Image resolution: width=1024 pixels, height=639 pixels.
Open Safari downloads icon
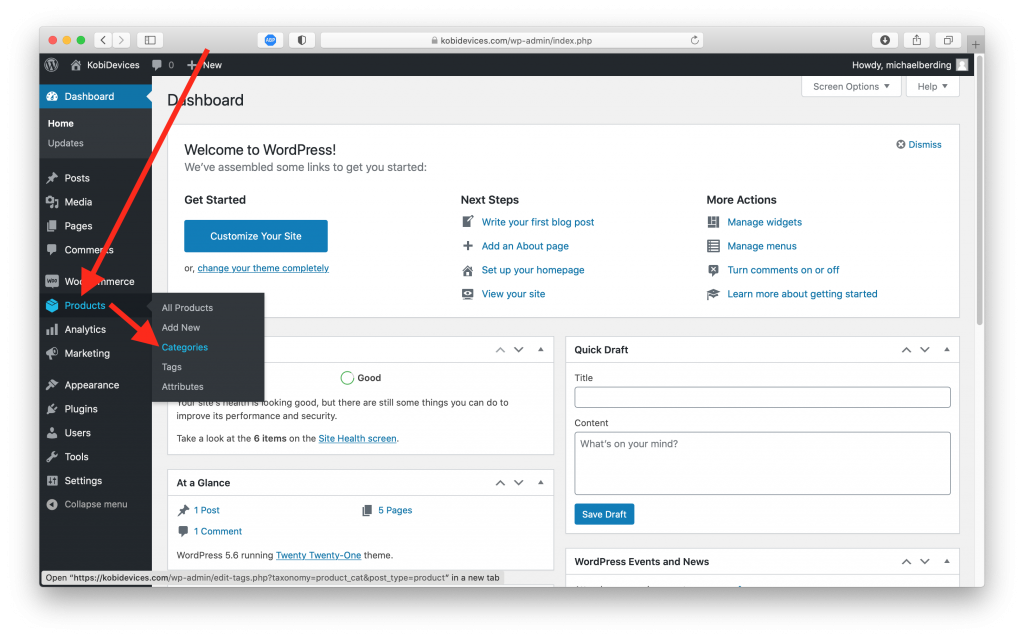885,40
